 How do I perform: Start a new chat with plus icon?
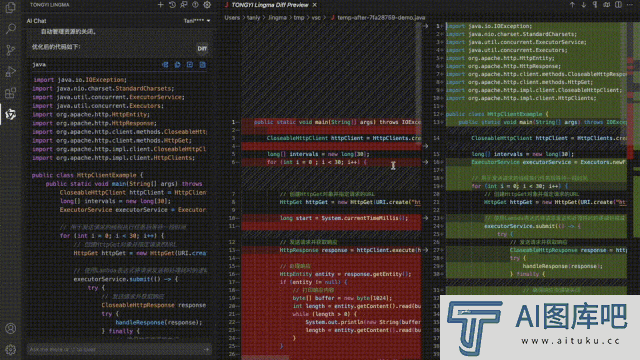point(160,5)
